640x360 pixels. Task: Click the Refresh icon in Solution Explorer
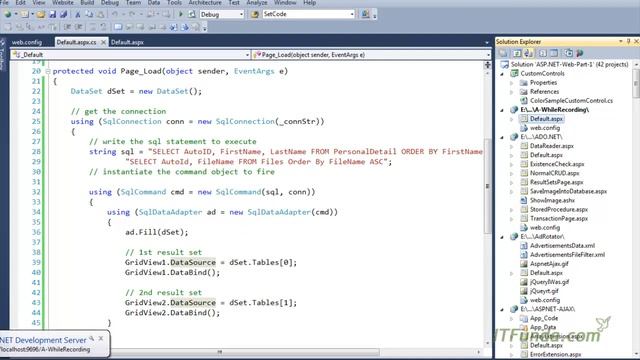(x=517, y=53)
